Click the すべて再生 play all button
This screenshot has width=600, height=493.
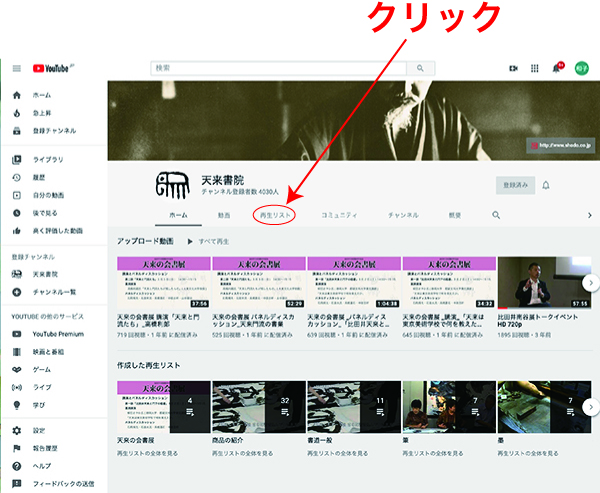[208, 242]
